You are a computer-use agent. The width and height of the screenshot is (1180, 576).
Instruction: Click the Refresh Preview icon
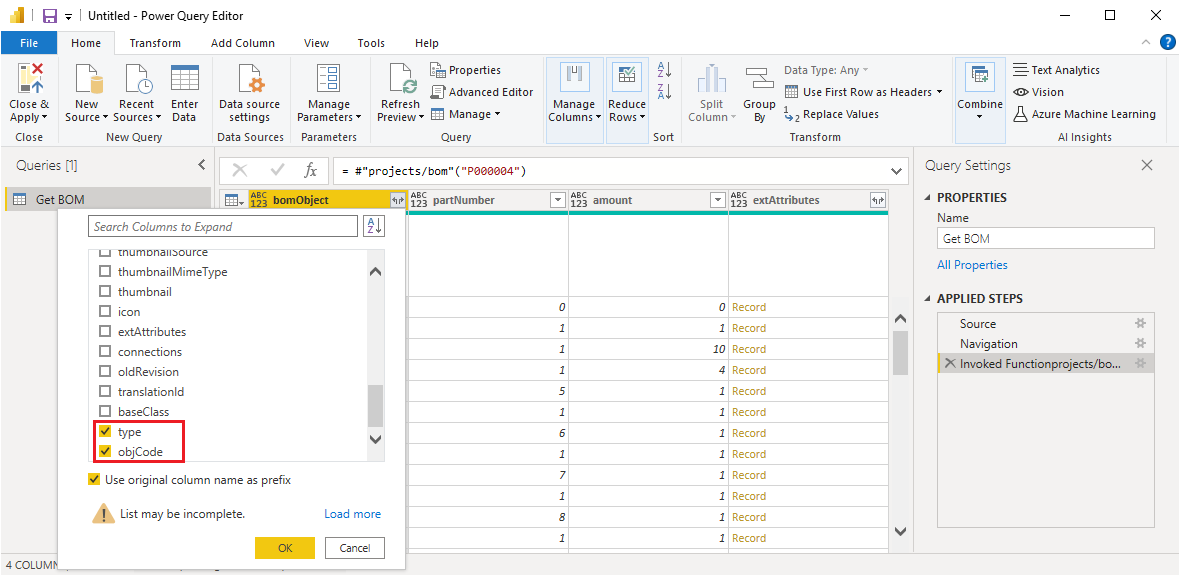400,80
